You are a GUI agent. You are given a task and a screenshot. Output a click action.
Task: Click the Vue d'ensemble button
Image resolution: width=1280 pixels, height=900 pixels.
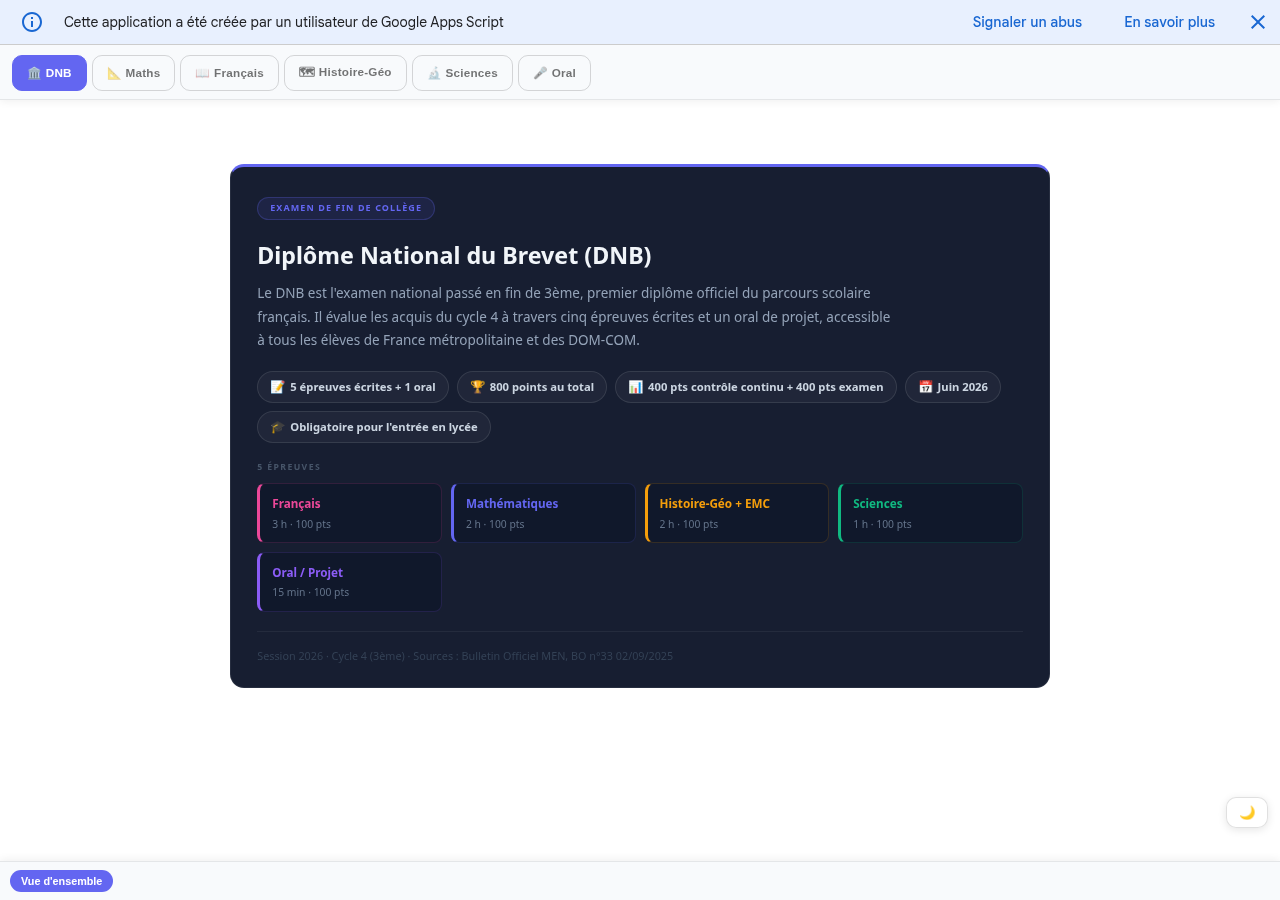click(x=61, y=881)
